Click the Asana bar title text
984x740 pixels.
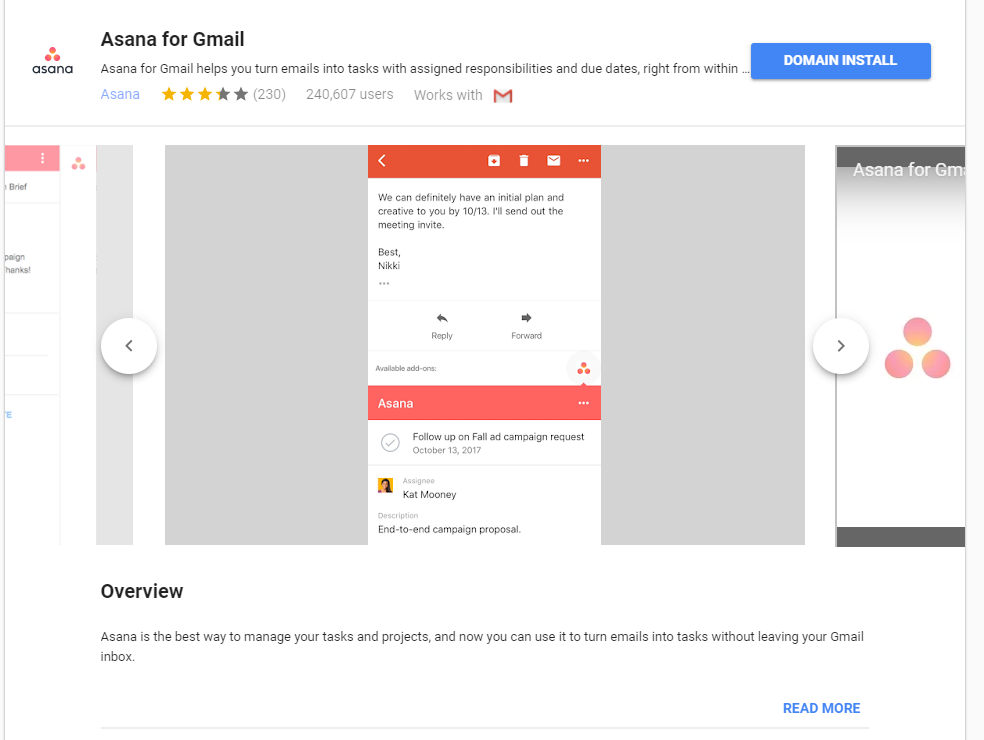395,404
